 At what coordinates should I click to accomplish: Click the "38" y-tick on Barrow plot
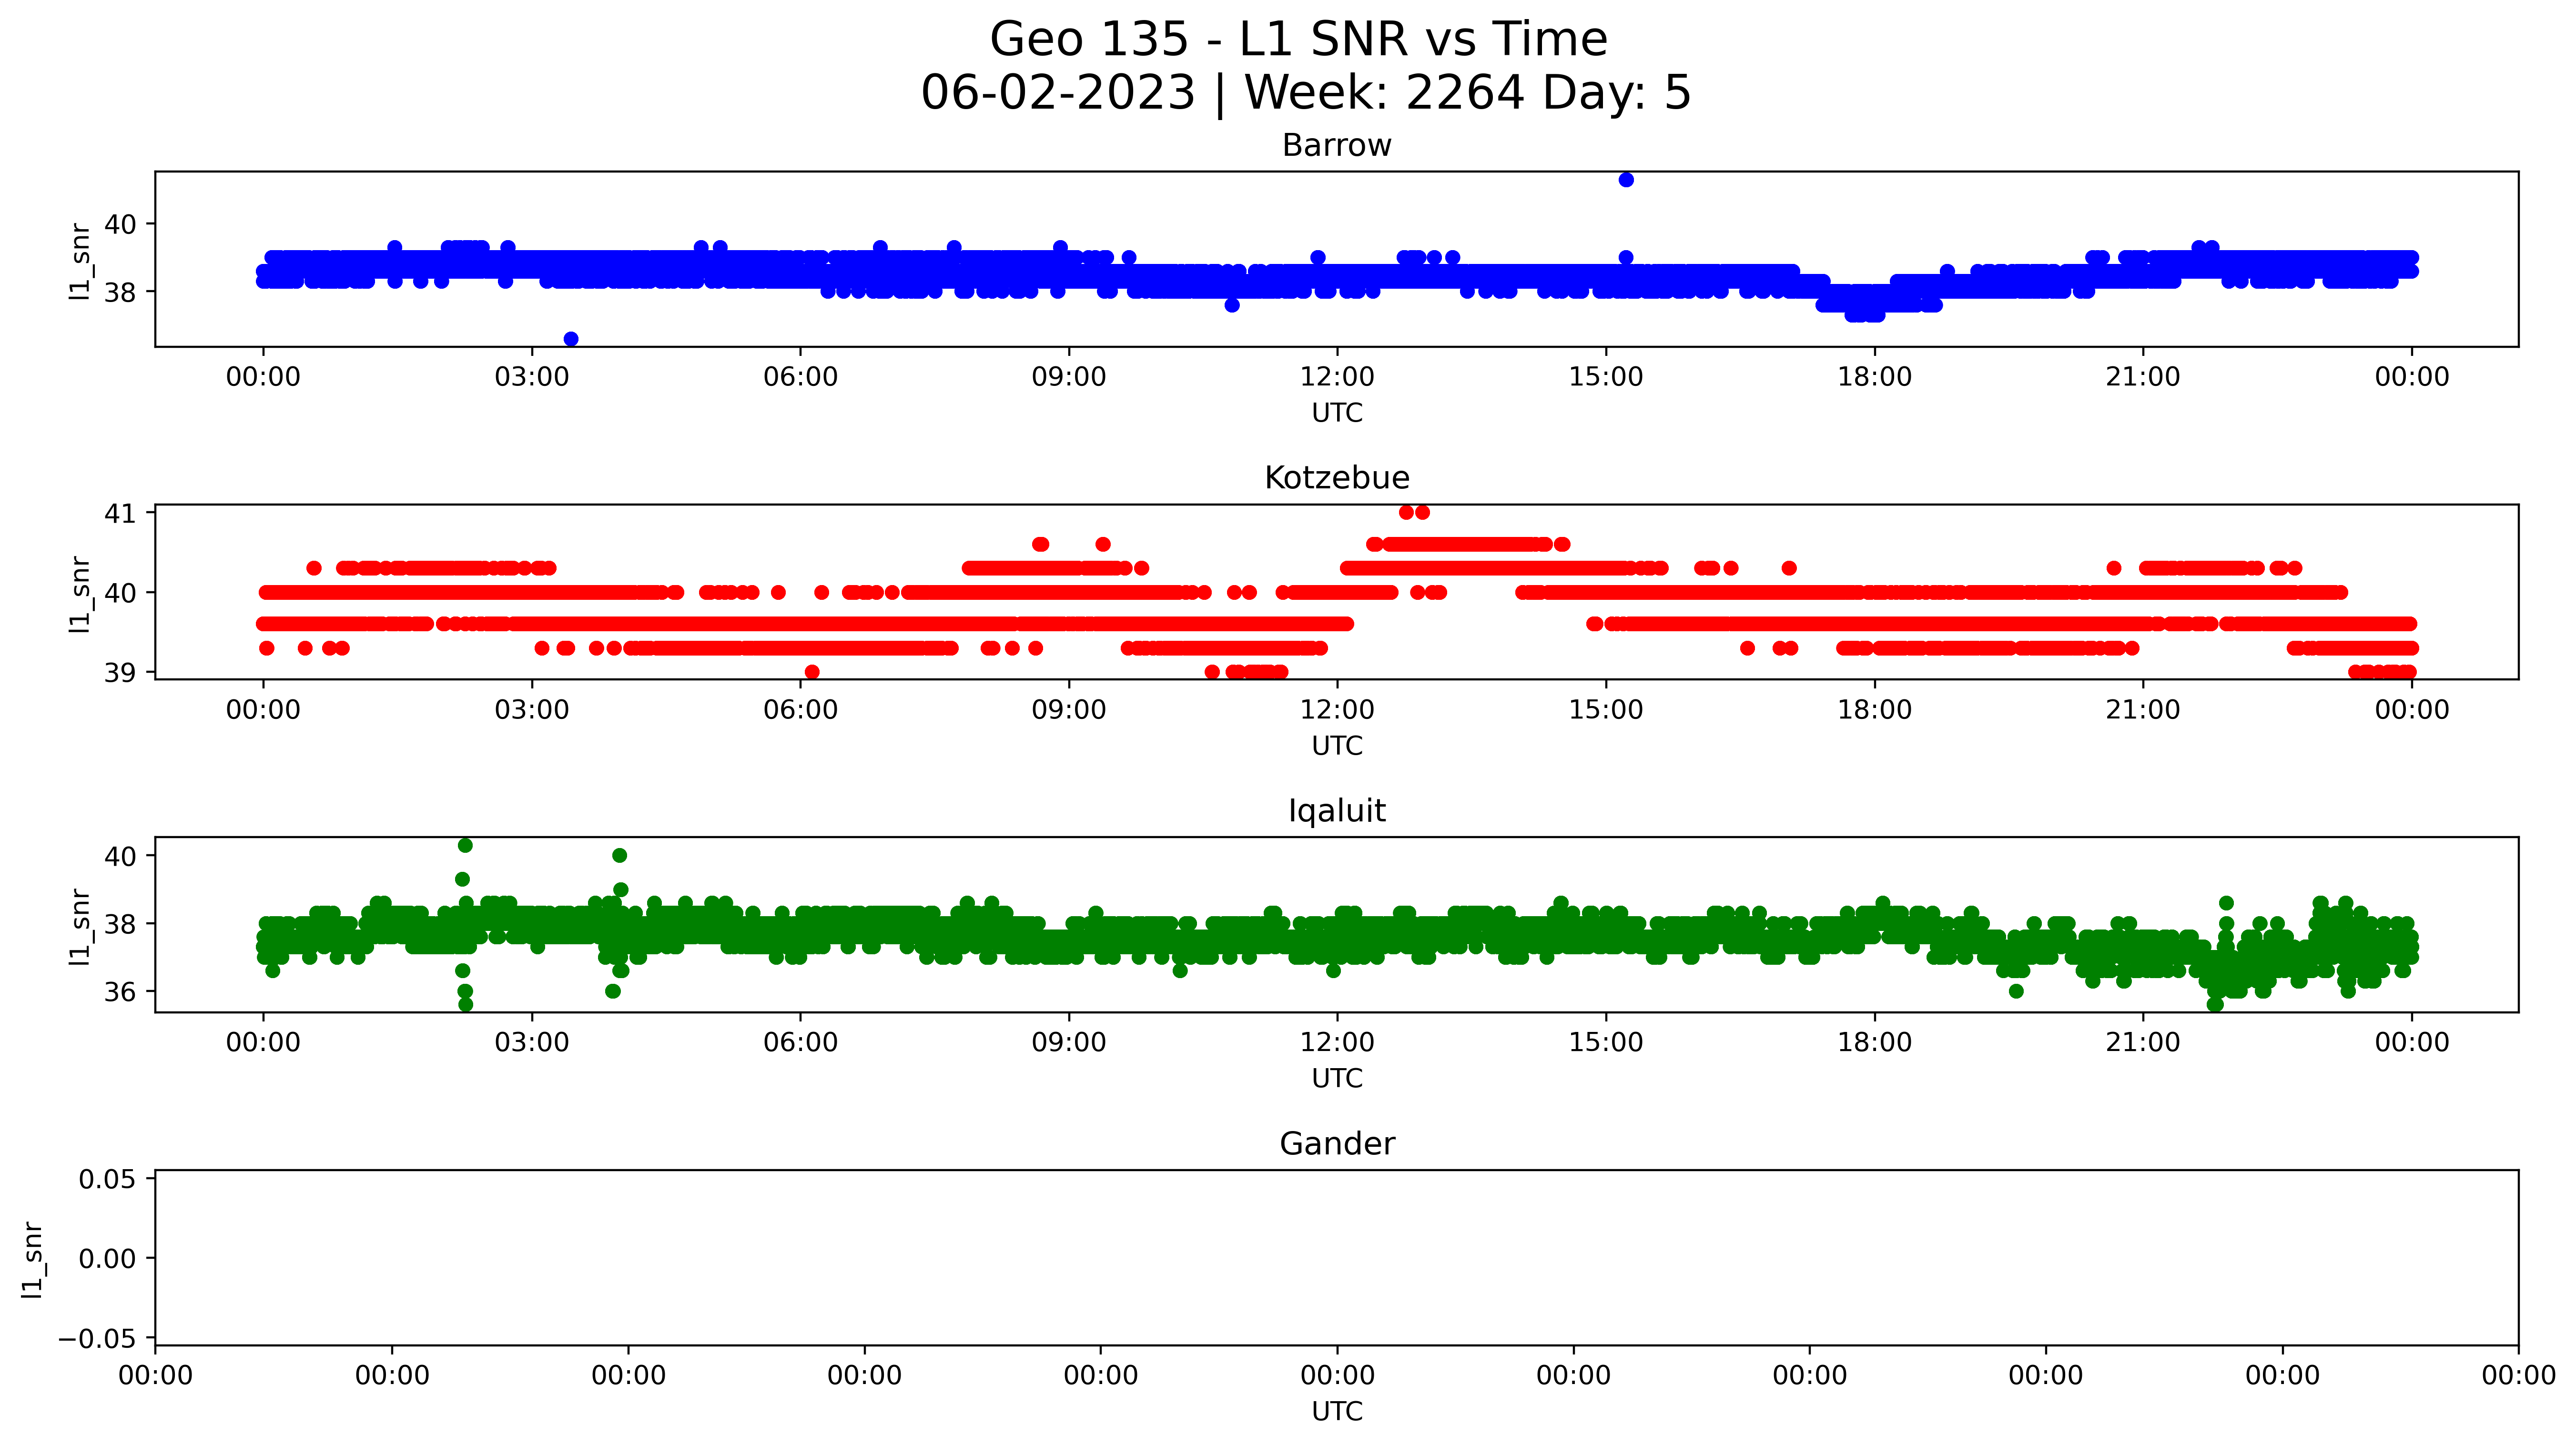(121, 292)
